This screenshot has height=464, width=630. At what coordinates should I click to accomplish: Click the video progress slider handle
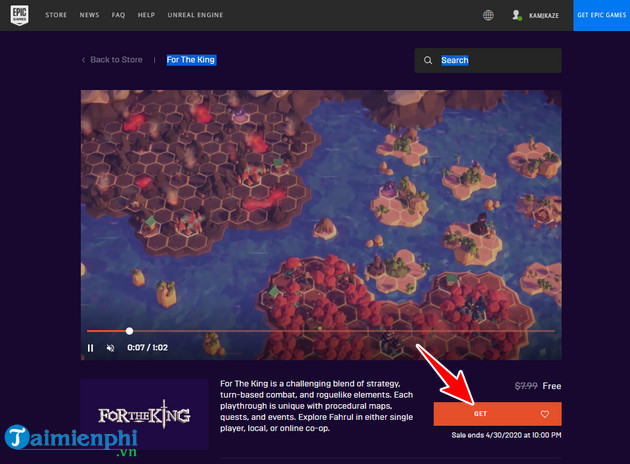pos(129,331)
